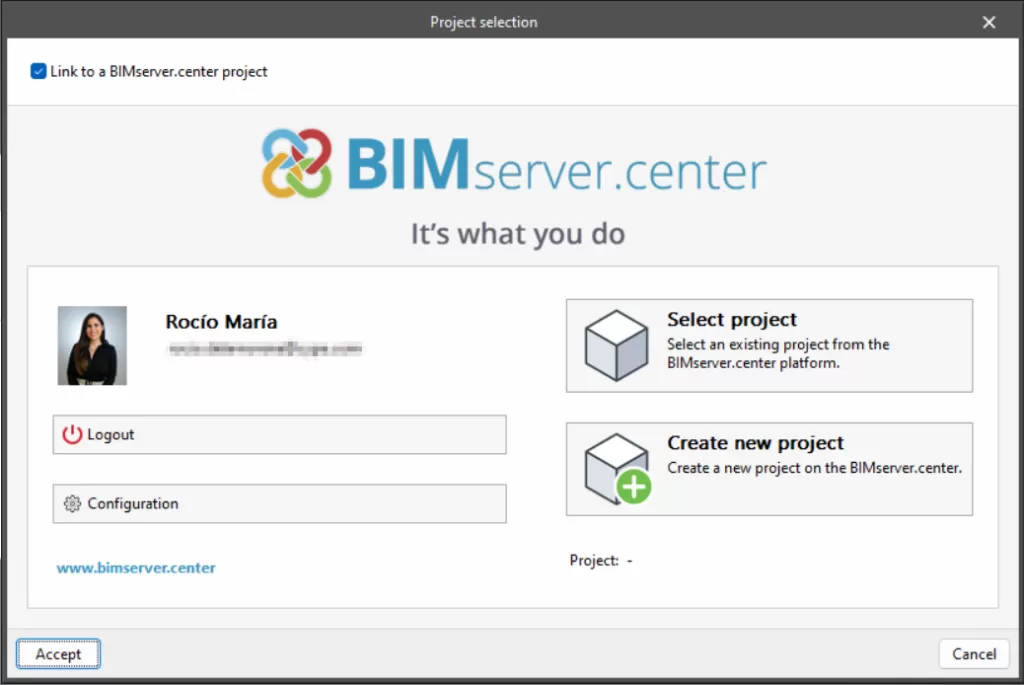The width and height of the screenshot is (1024, 685).
Task: Choose Select project to pick existing project
Action: pyautogui.click(x=769, y=345)
